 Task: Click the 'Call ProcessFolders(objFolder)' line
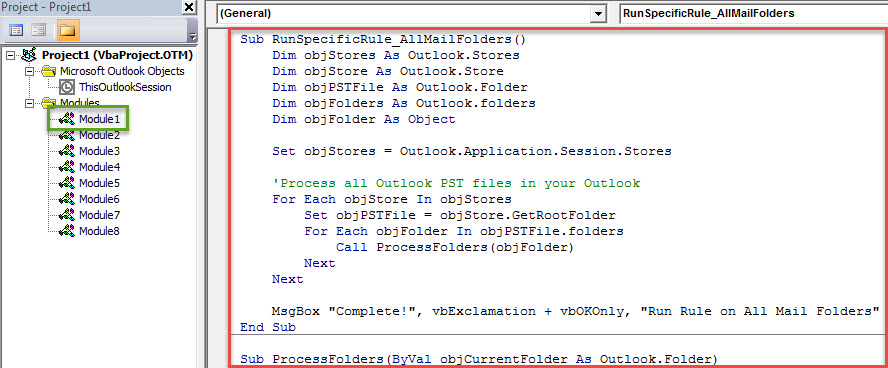click(455, 247)
